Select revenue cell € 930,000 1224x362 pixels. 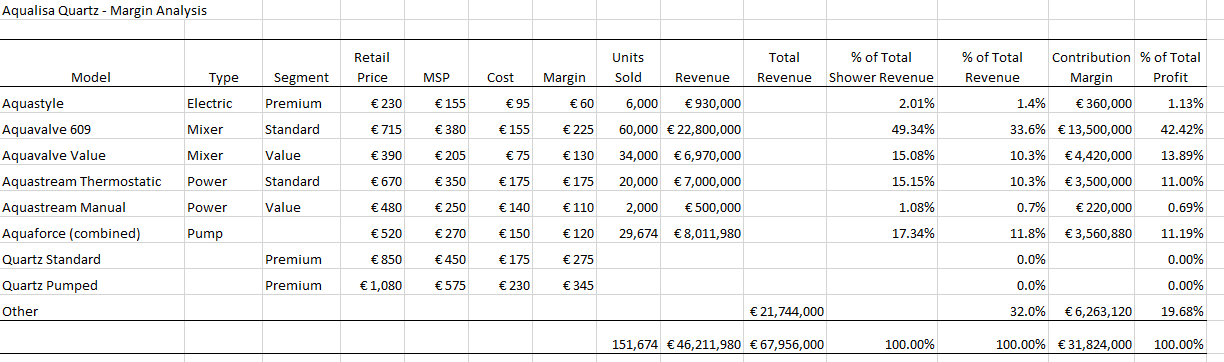712,103
